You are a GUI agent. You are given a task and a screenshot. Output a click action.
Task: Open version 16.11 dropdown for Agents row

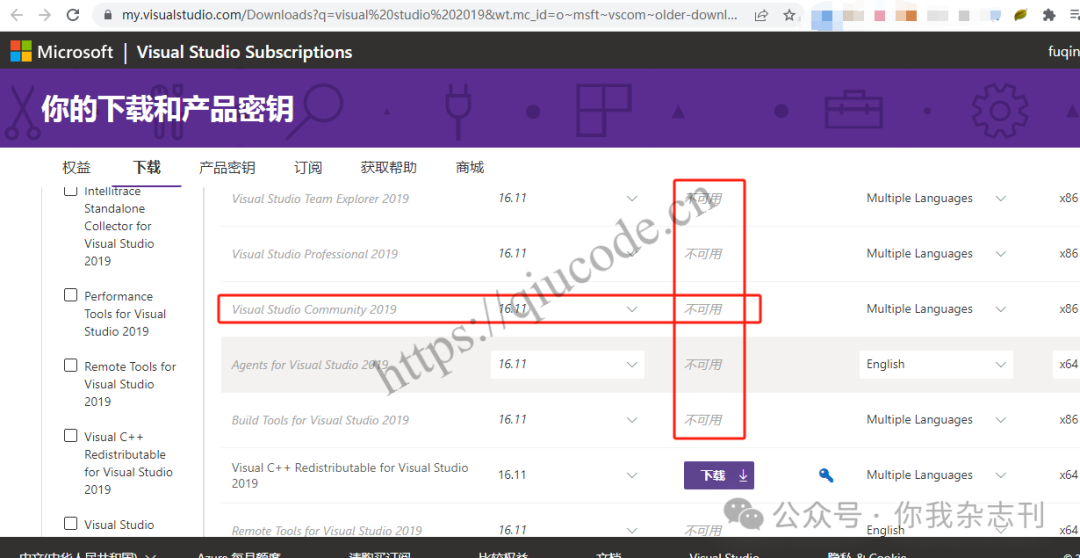[568, 364]
